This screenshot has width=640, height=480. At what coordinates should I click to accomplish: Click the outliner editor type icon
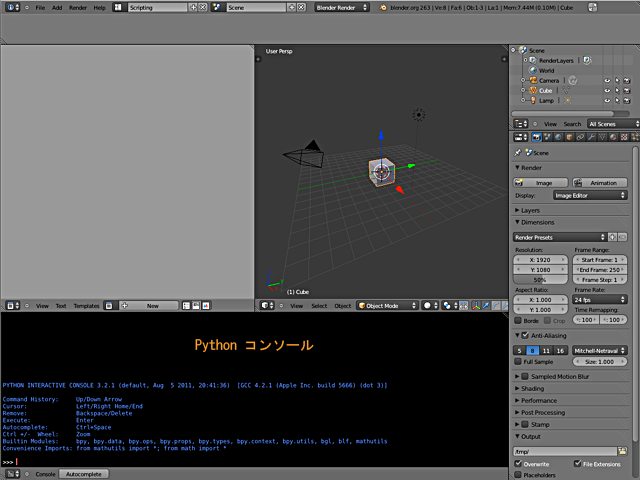pyautogui.click(x=520, y=124)
